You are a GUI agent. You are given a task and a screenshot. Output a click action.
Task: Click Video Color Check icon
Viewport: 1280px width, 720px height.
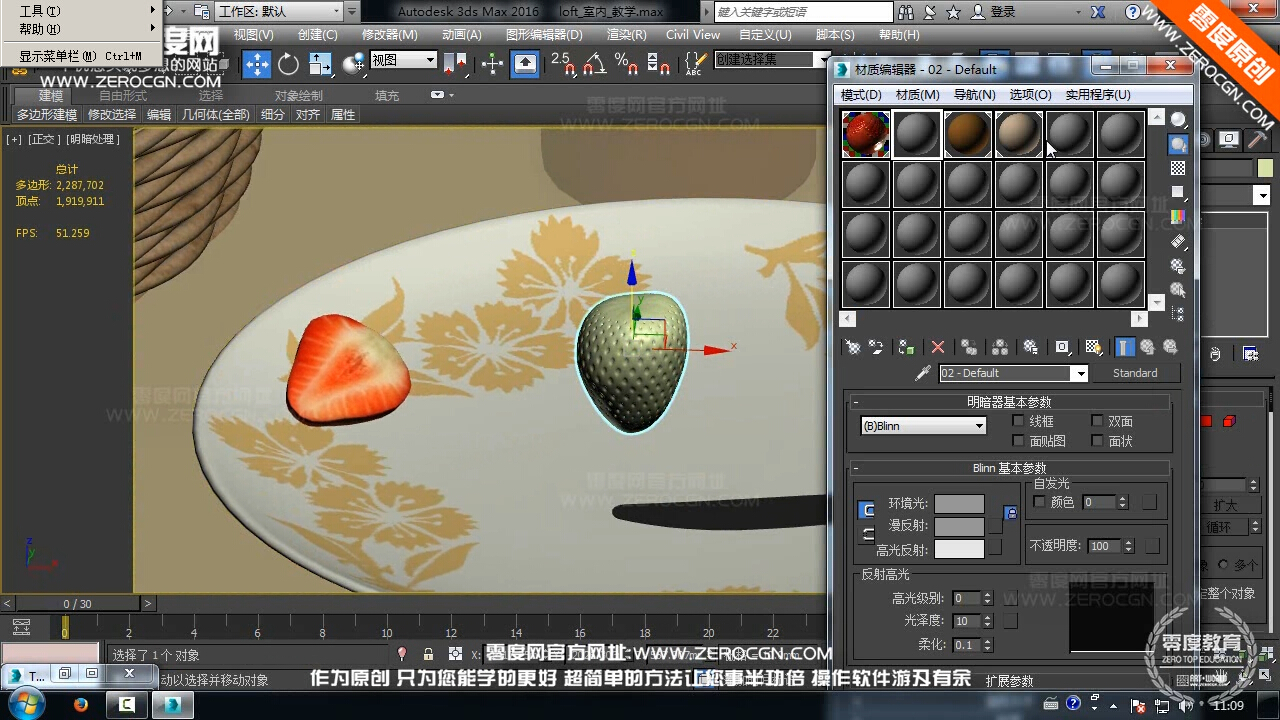pyautogui.click(x=1178, y=216)
